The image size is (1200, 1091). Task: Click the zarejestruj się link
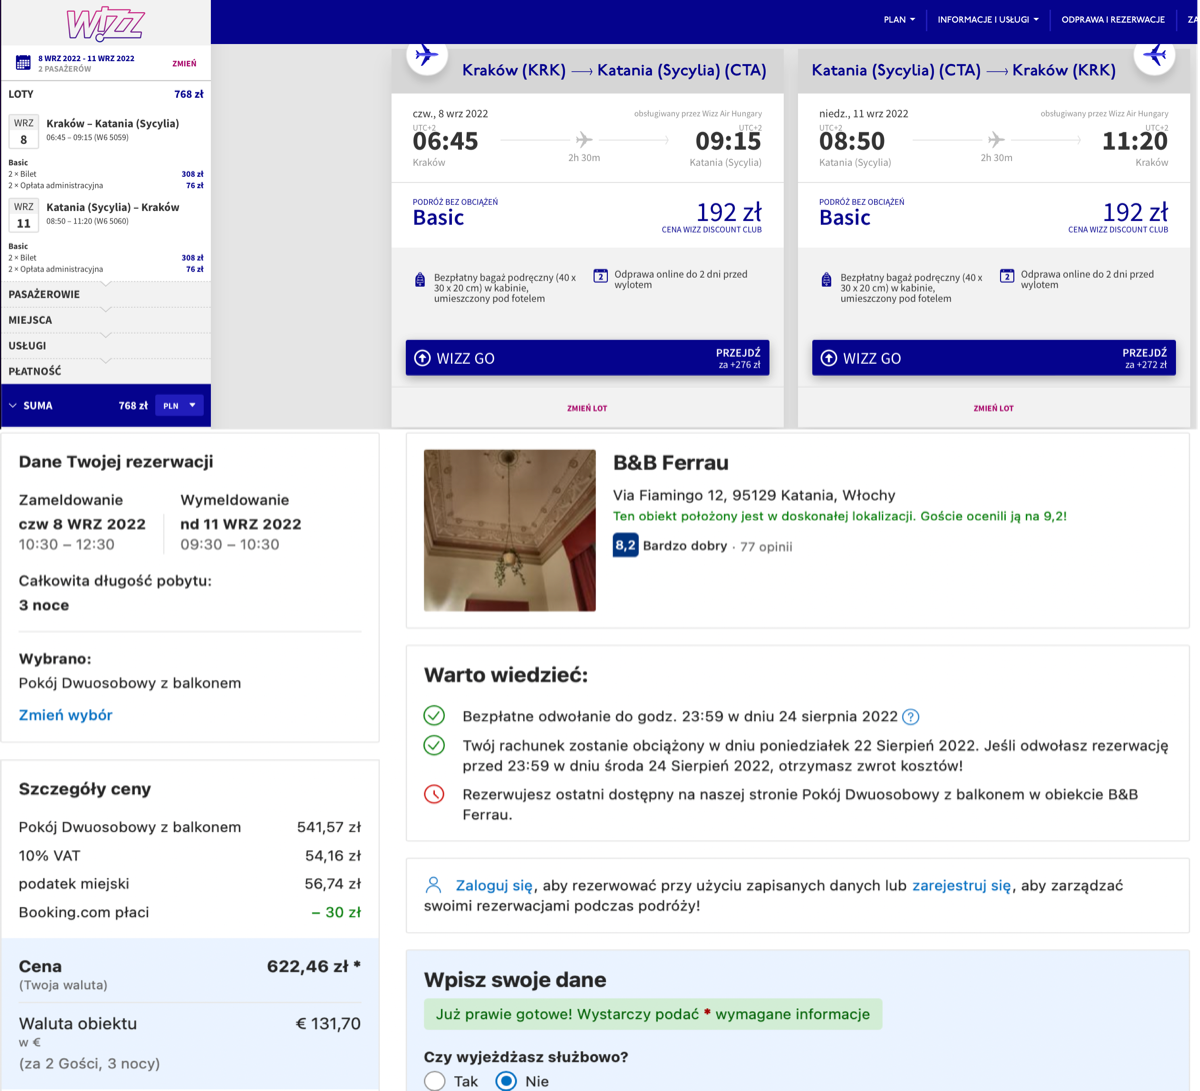coord(962,885)
